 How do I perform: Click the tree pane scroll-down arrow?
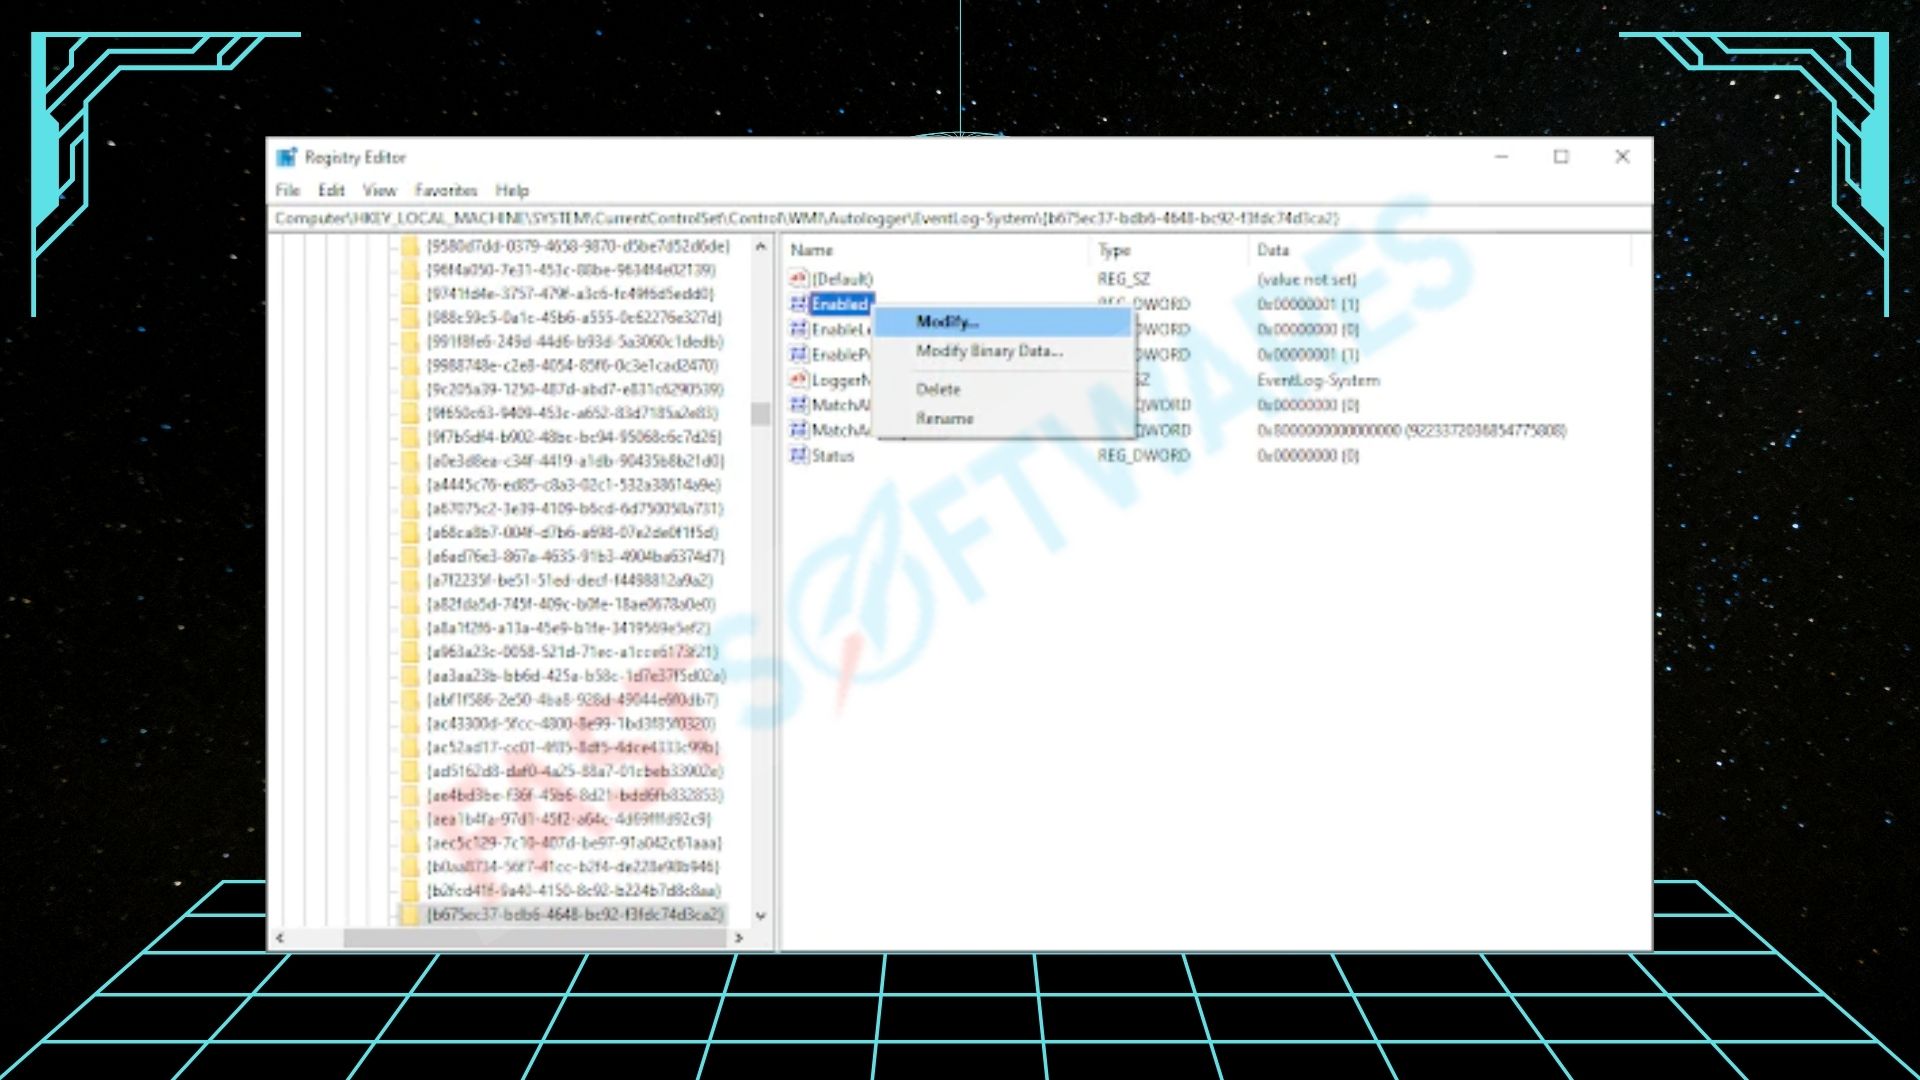tap(761, 915)
